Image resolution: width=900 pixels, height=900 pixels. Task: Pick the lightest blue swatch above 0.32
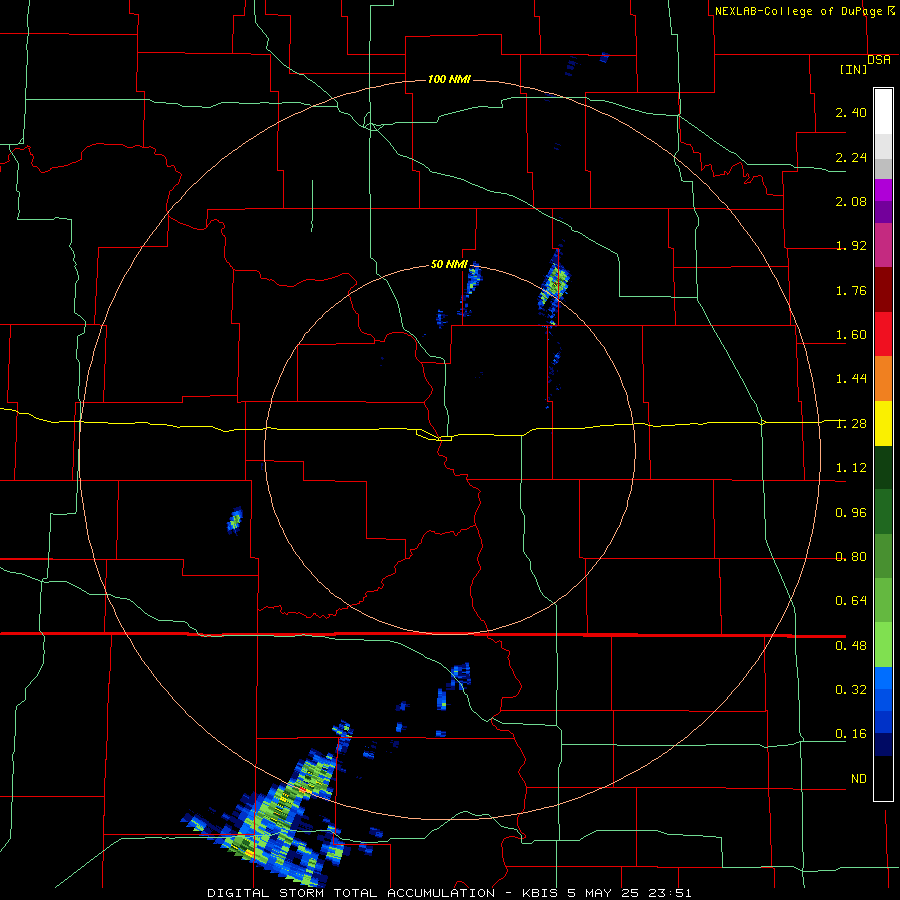[883, 678]
